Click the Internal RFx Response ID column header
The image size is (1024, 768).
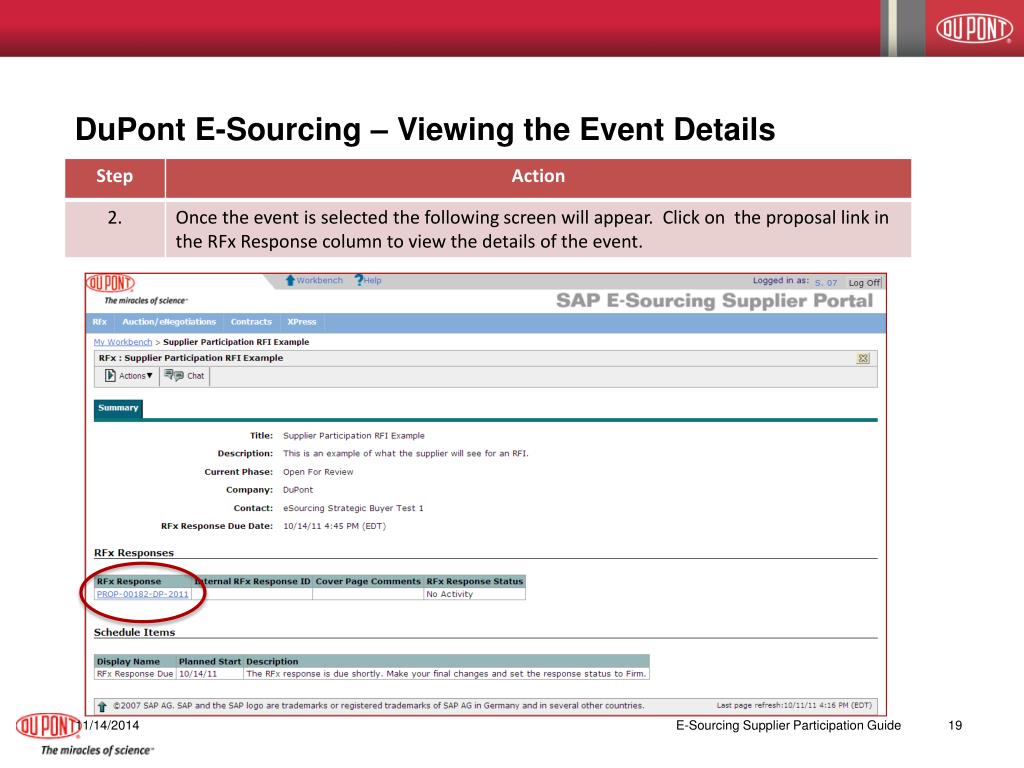pos(253,581)
